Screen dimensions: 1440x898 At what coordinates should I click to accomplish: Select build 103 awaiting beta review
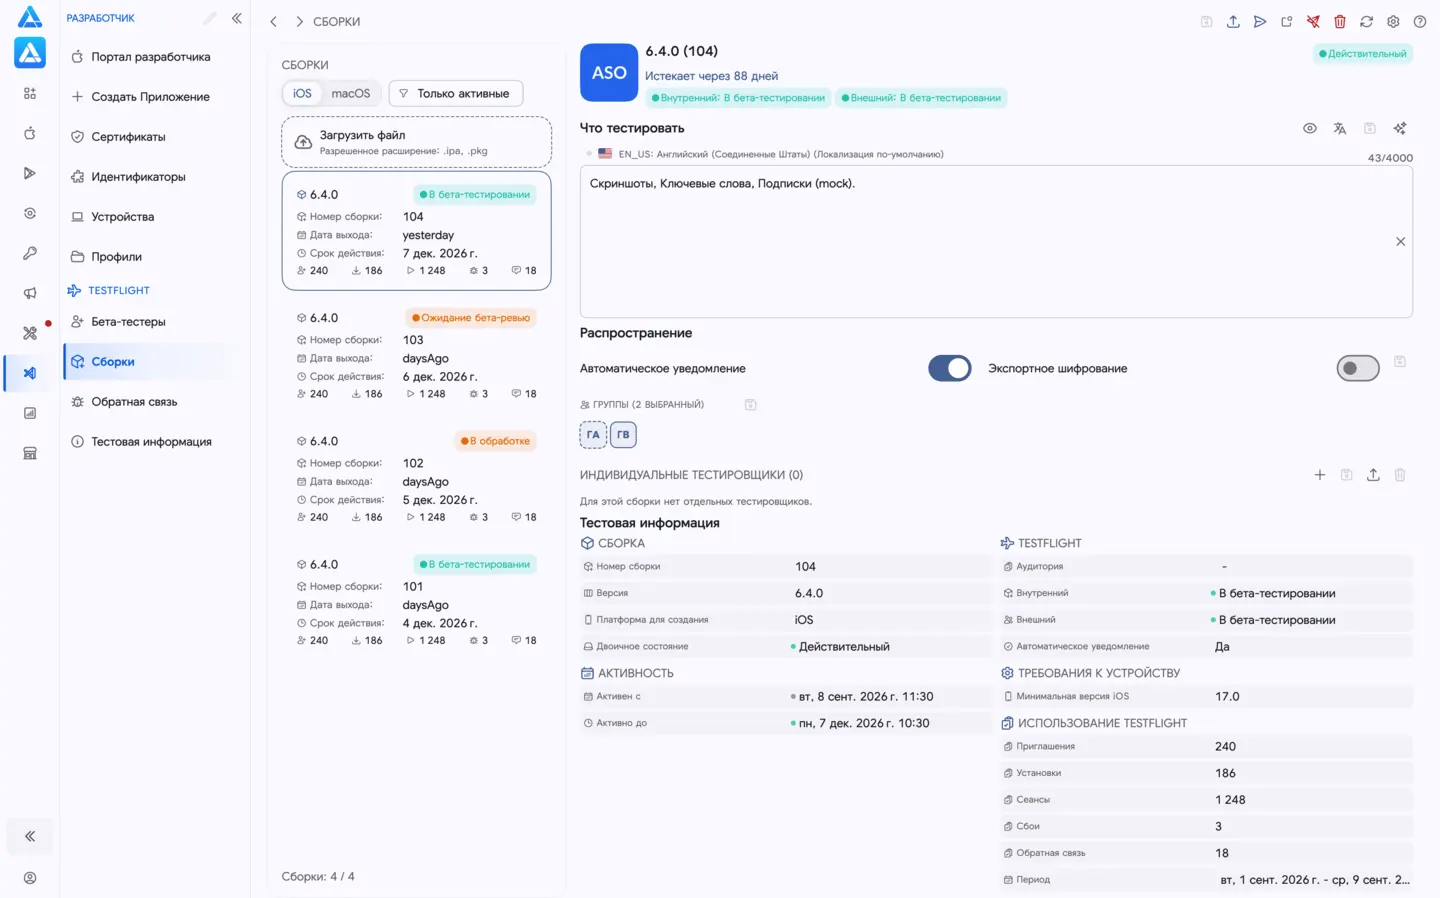416,354
